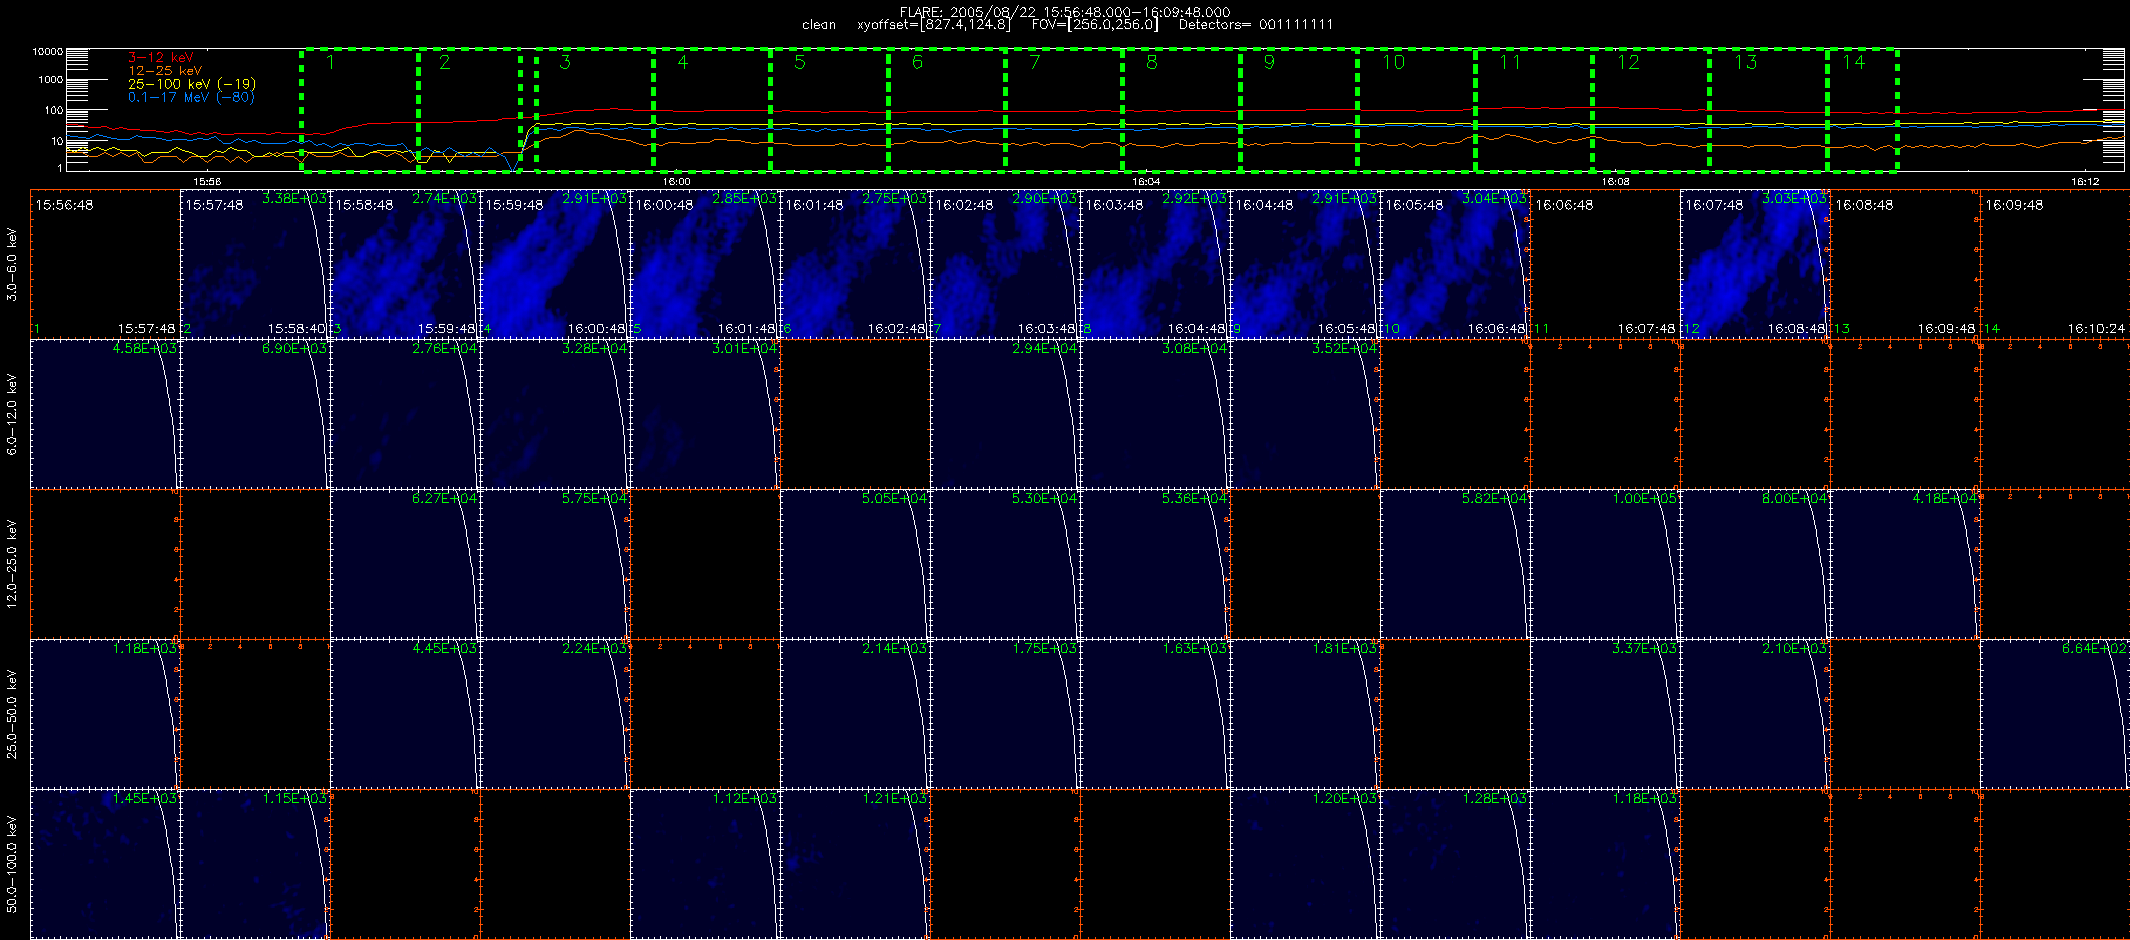
Task: Click the blue '0.1-17 MeV (-80)' legend entry
Action: tap(191, 97)
